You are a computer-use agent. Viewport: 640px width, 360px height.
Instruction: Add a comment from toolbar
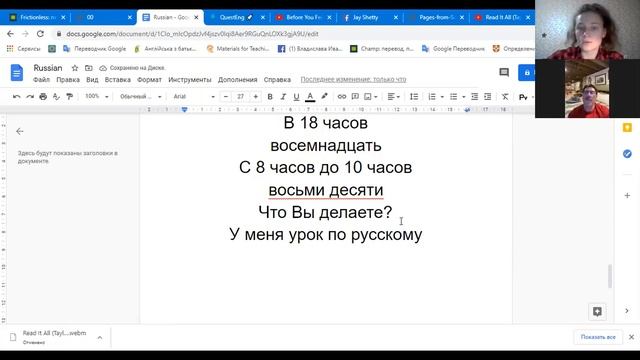click(x=355, y=97)
